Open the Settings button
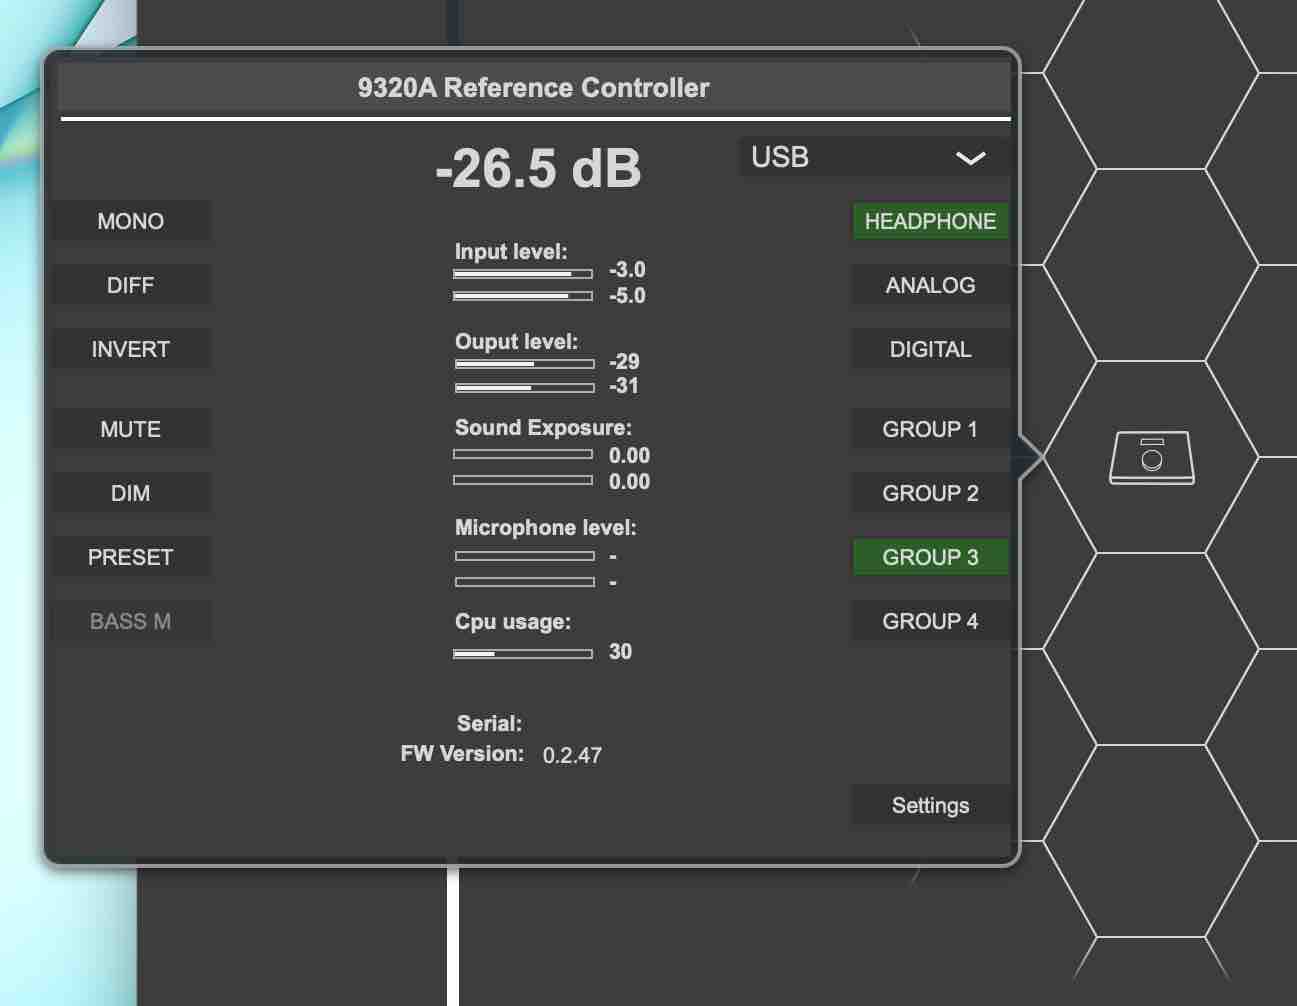The width and height of the screenshot is (1297, 1006). tap(930, 805)
